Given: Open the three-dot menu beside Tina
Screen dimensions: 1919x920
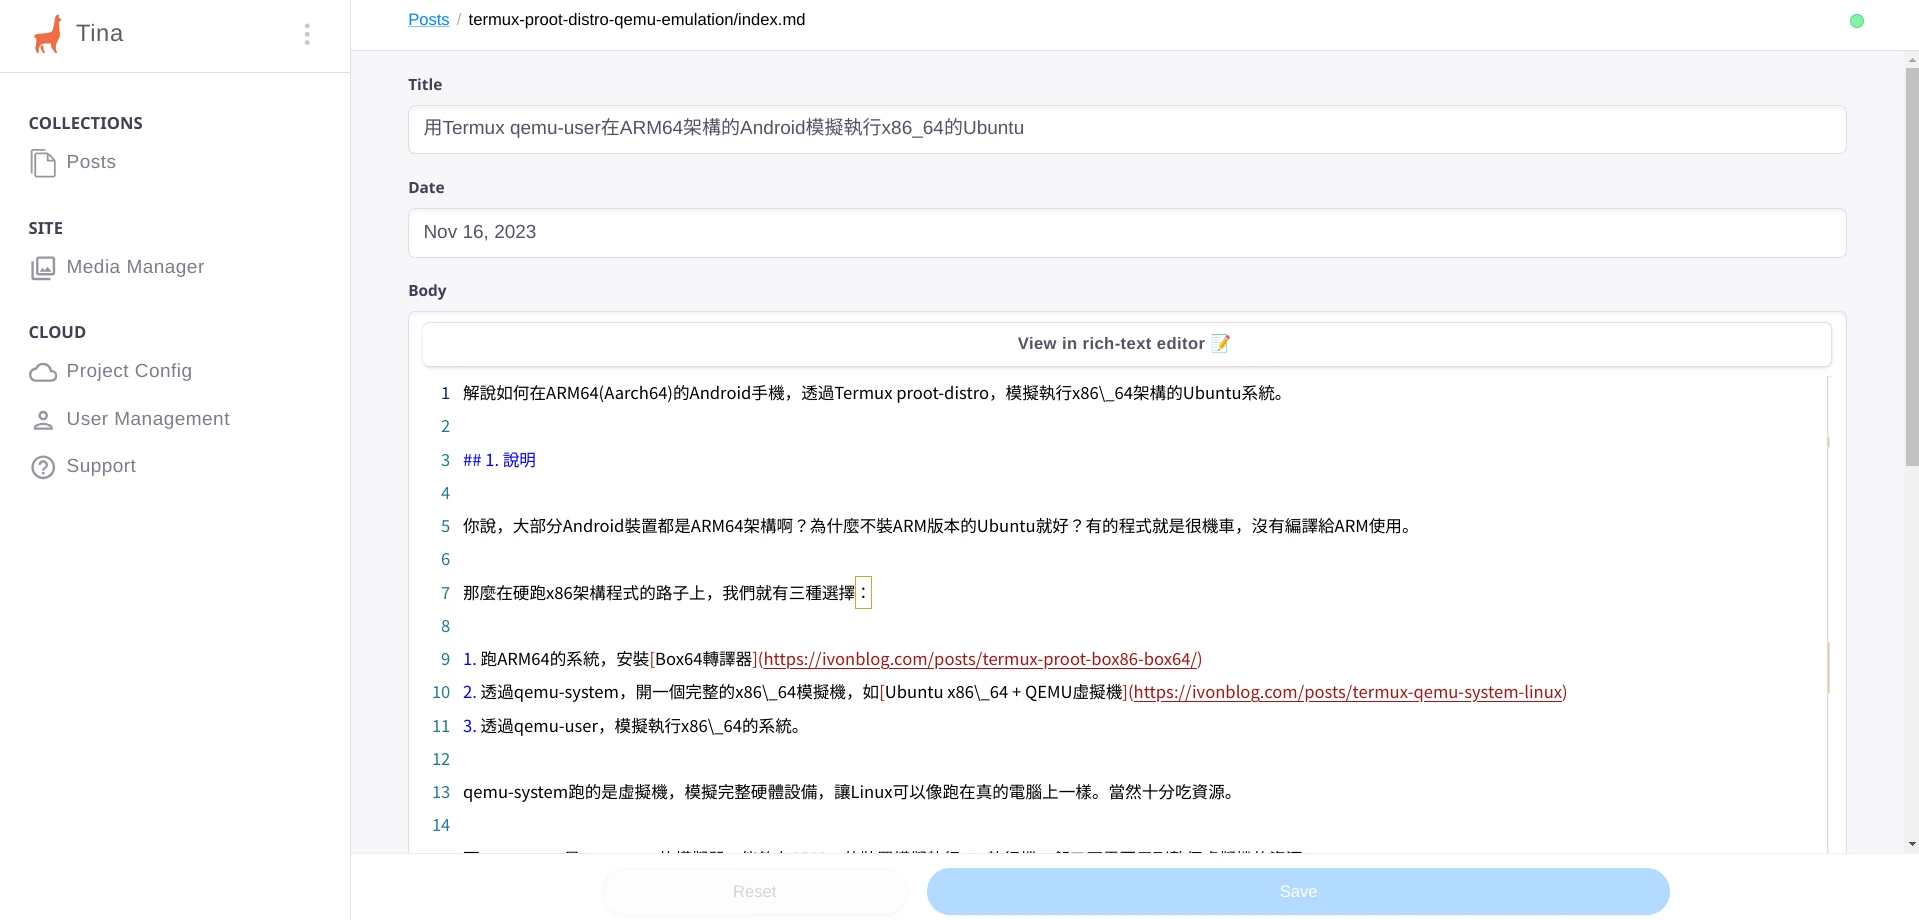Looking at the screenshot, I should (307, 35).
